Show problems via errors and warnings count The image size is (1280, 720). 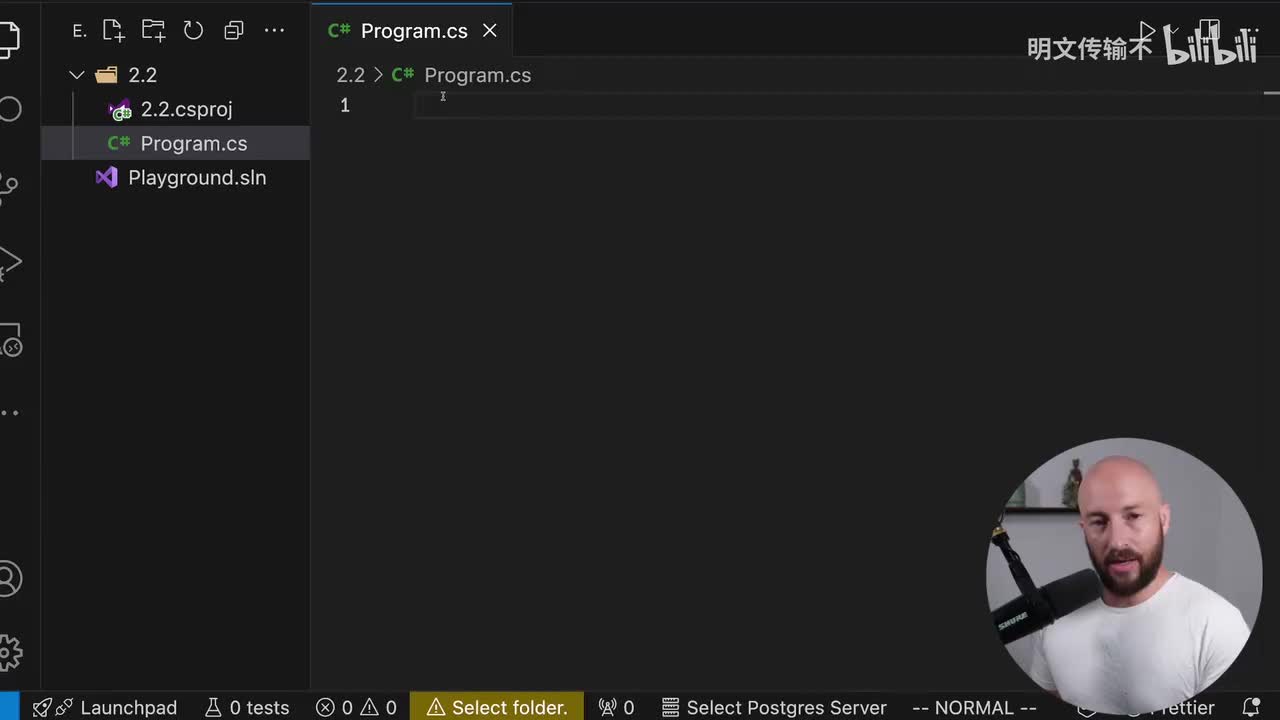point(356,707)
